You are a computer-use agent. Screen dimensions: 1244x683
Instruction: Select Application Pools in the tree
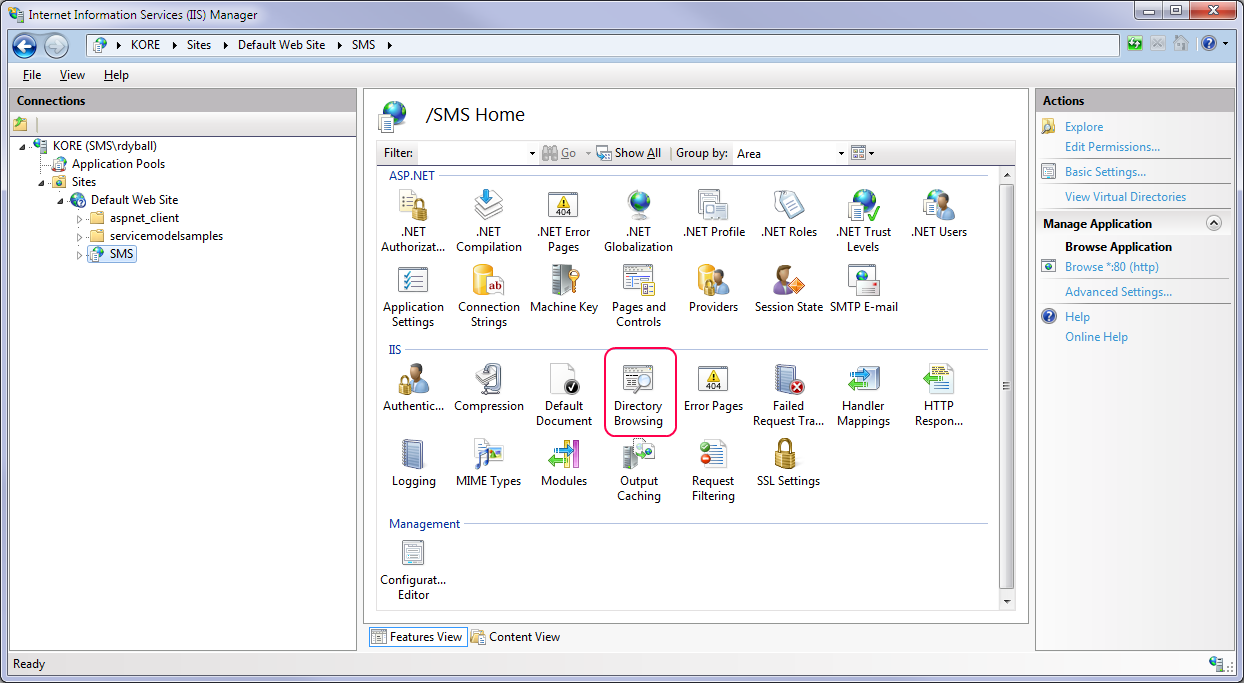pos(118,164)
